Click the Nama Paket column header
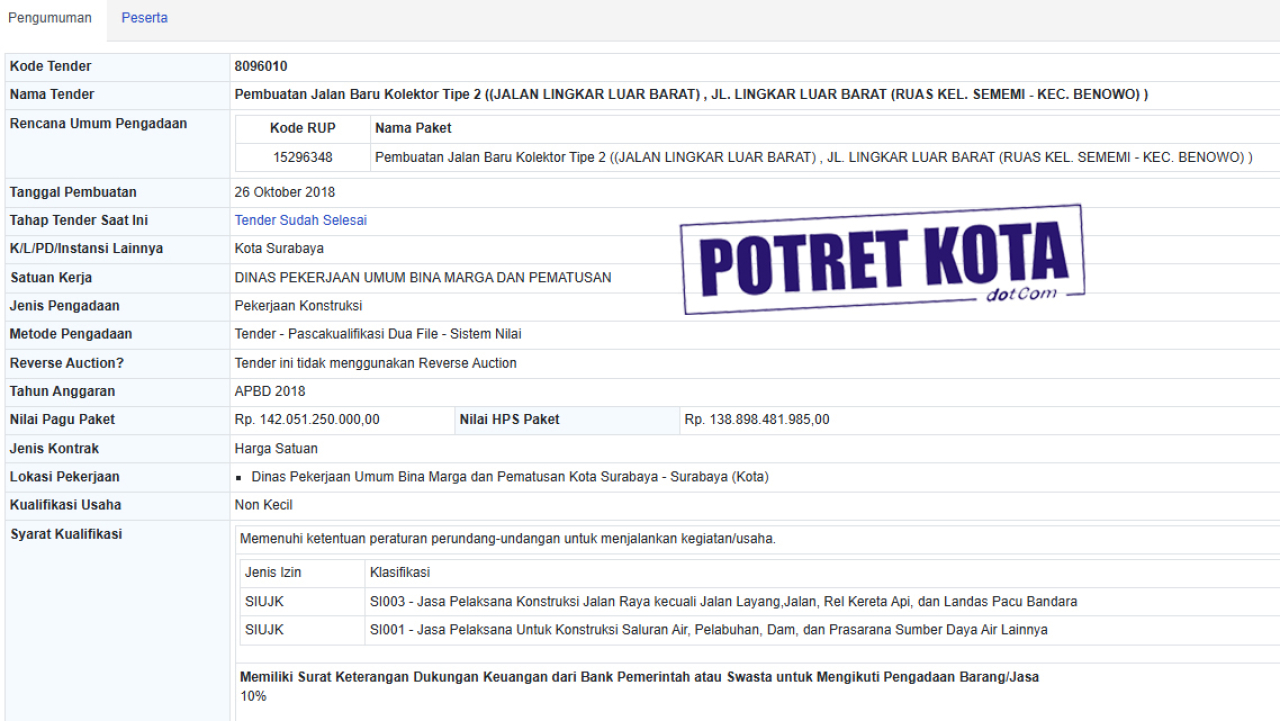 (x=413, y=128)
